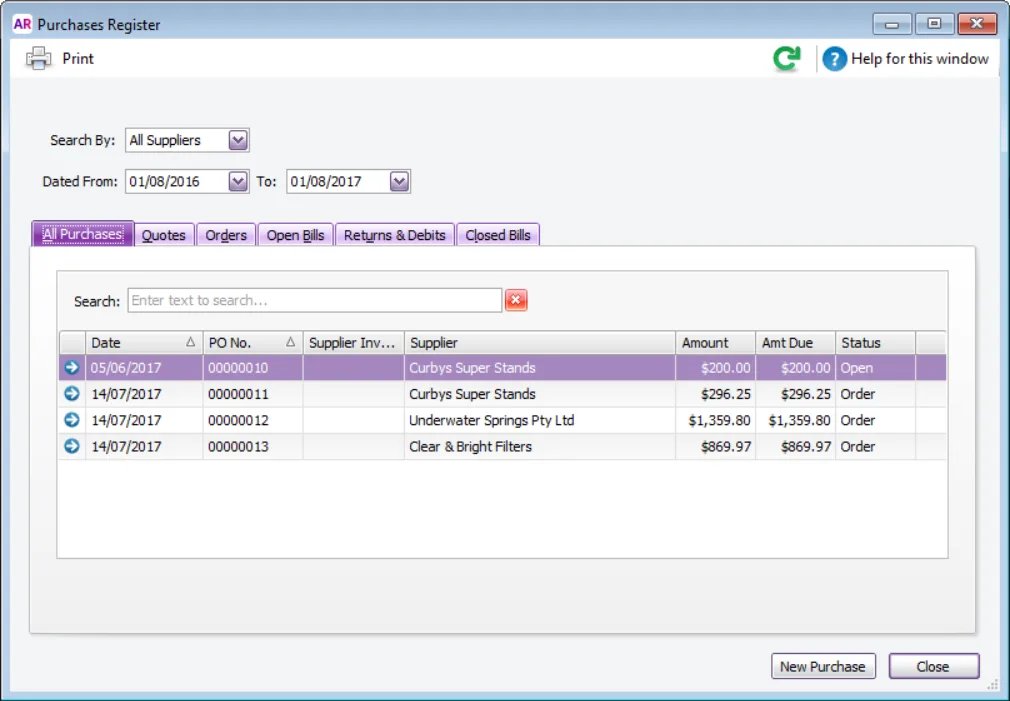Maximize the Purchases Register window
Screen dimensions: 1010x701
934,24
